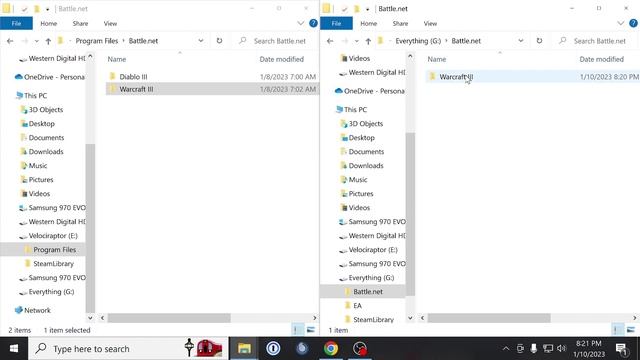Select Network in left navigation pane
Screen dimensions: 640x360
click(x=33, y=310)
